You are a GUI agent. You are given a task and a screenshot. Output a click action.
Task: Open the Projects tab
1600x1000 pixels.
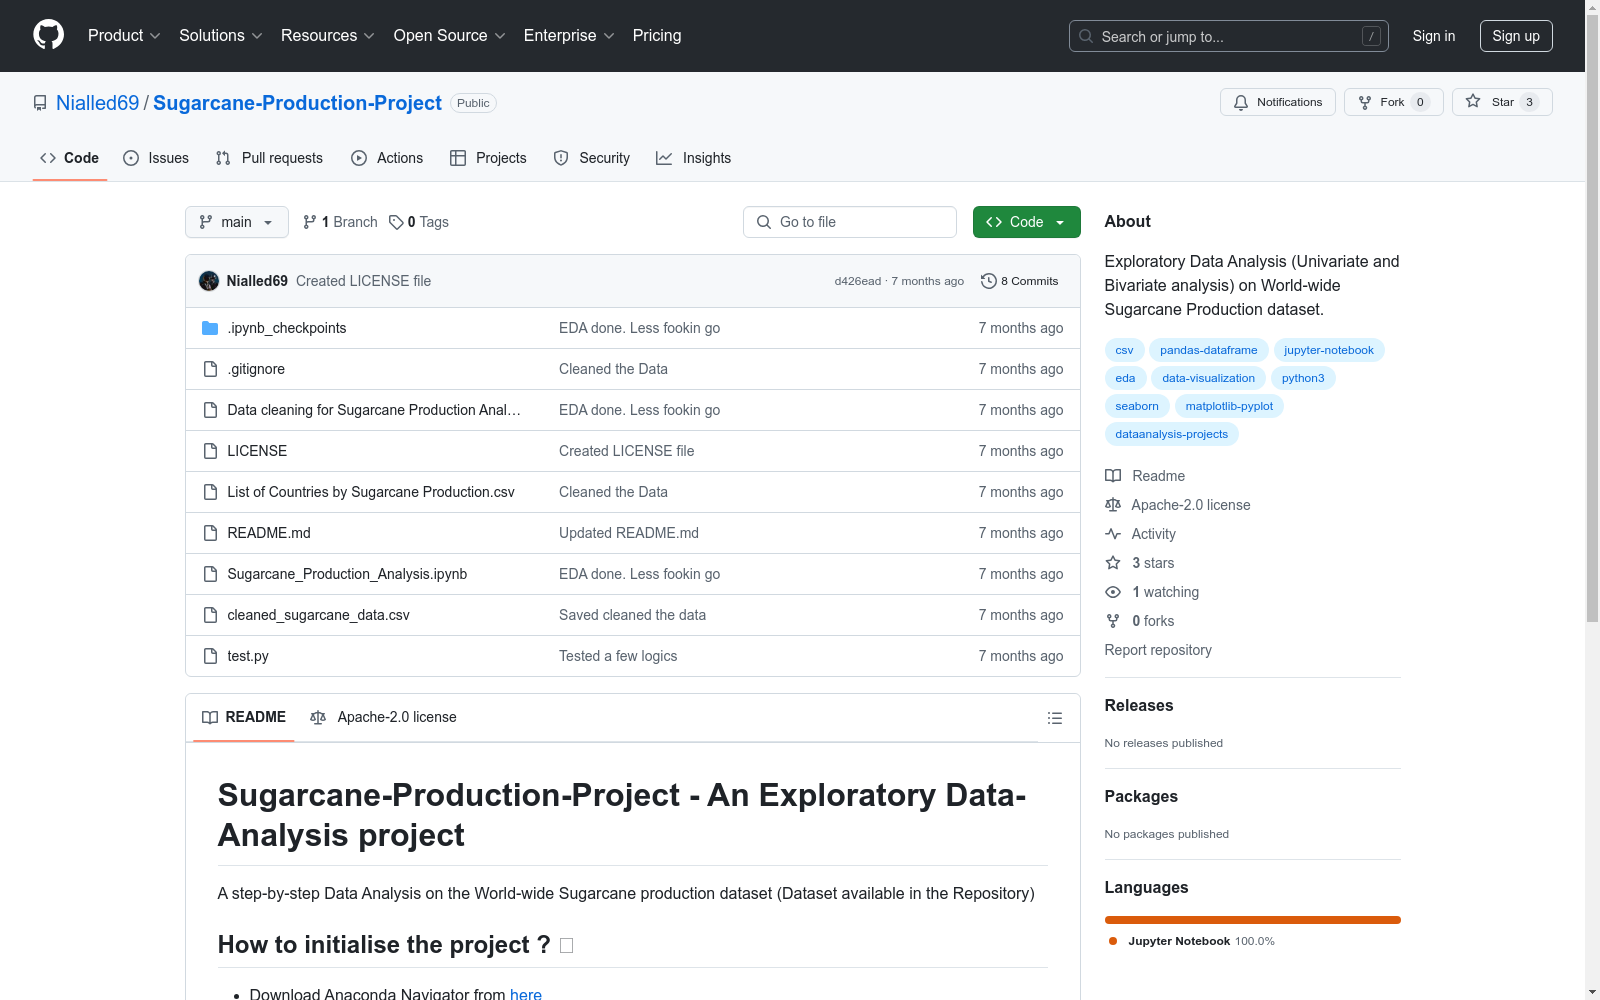click(x=488, y=158)
